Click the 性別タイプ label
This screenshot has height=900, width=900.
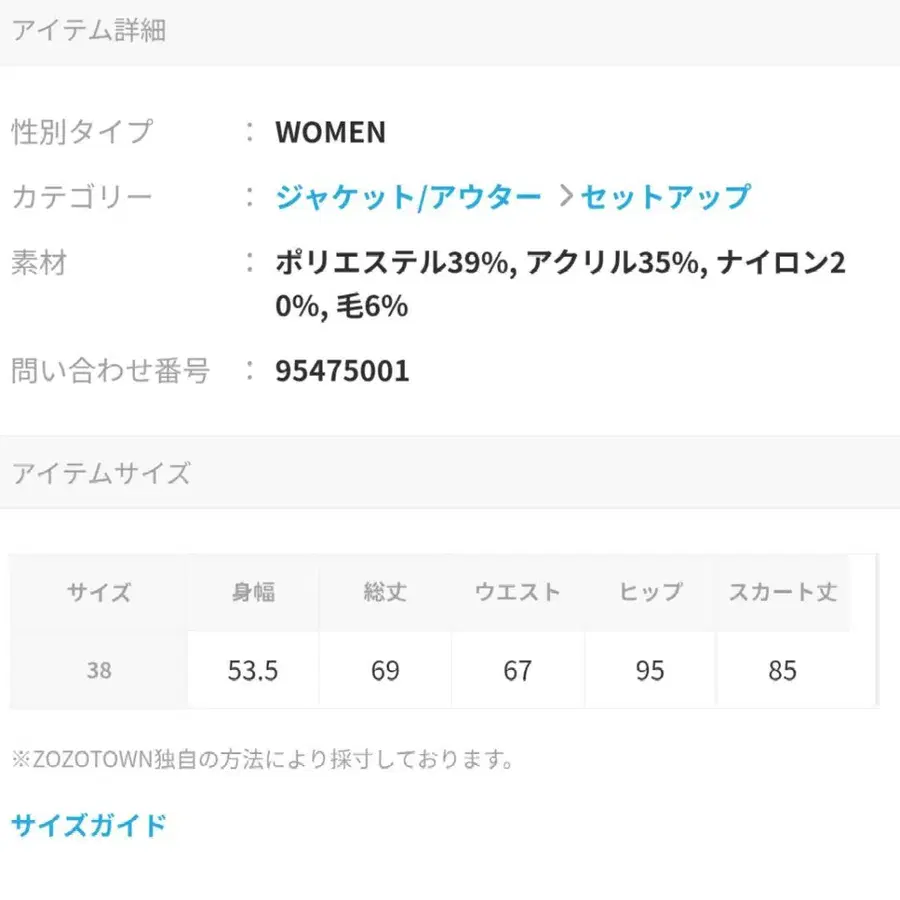pyautogui.click(x=80, y=131)
